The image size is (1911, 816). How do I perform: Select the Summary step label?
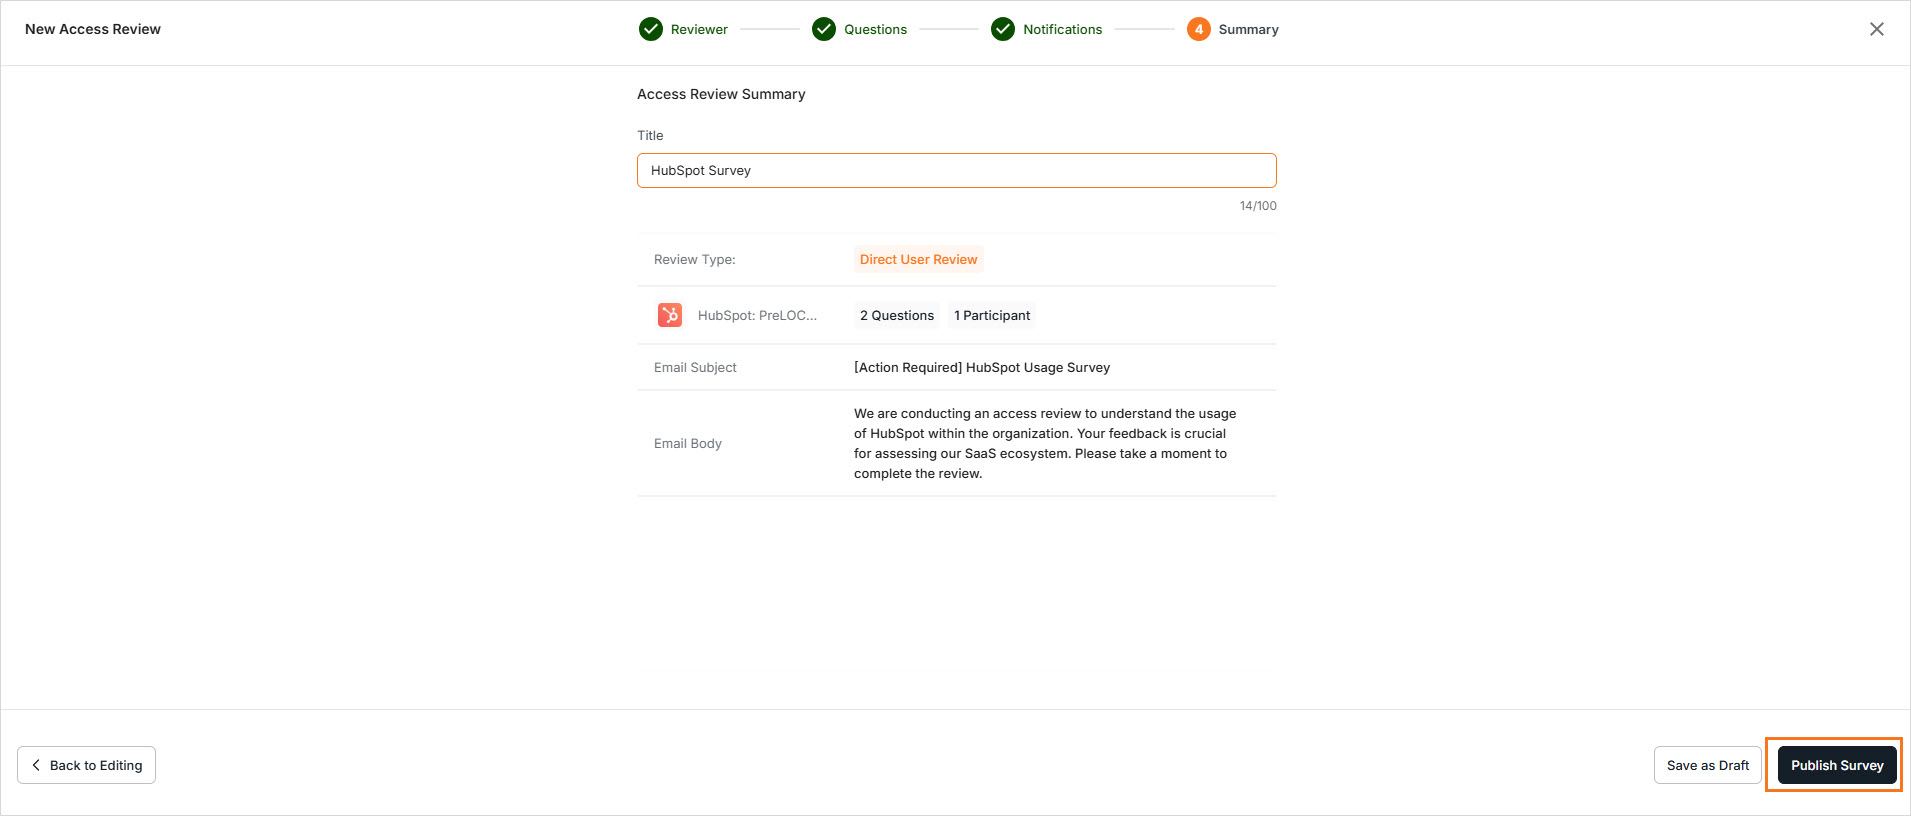pyautogui.click(x=1248, y=29)
